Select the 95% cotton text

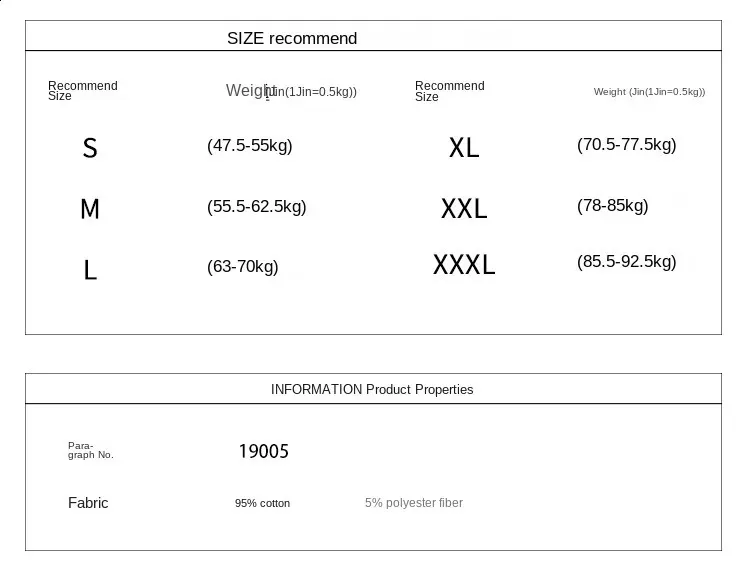click(262, 504)
